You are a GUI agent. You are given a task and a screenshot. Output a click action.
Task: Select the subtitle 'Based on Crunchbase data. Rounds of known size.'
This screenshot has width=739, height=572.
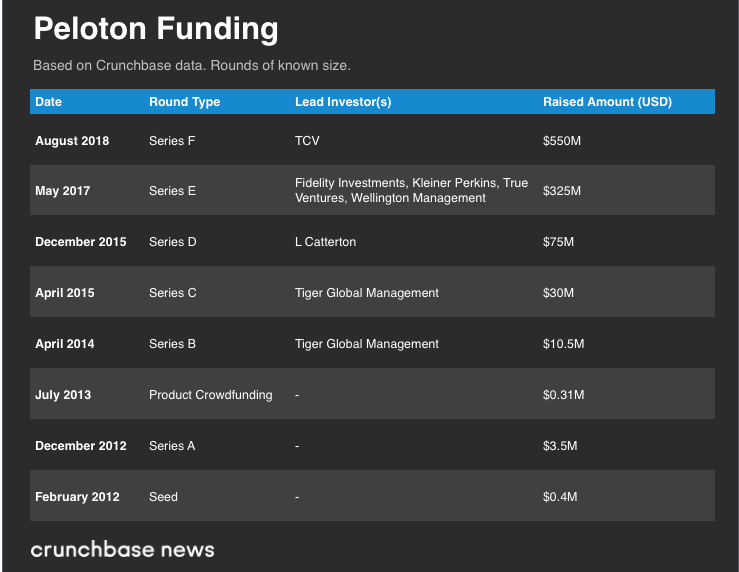tap(192, 65)
